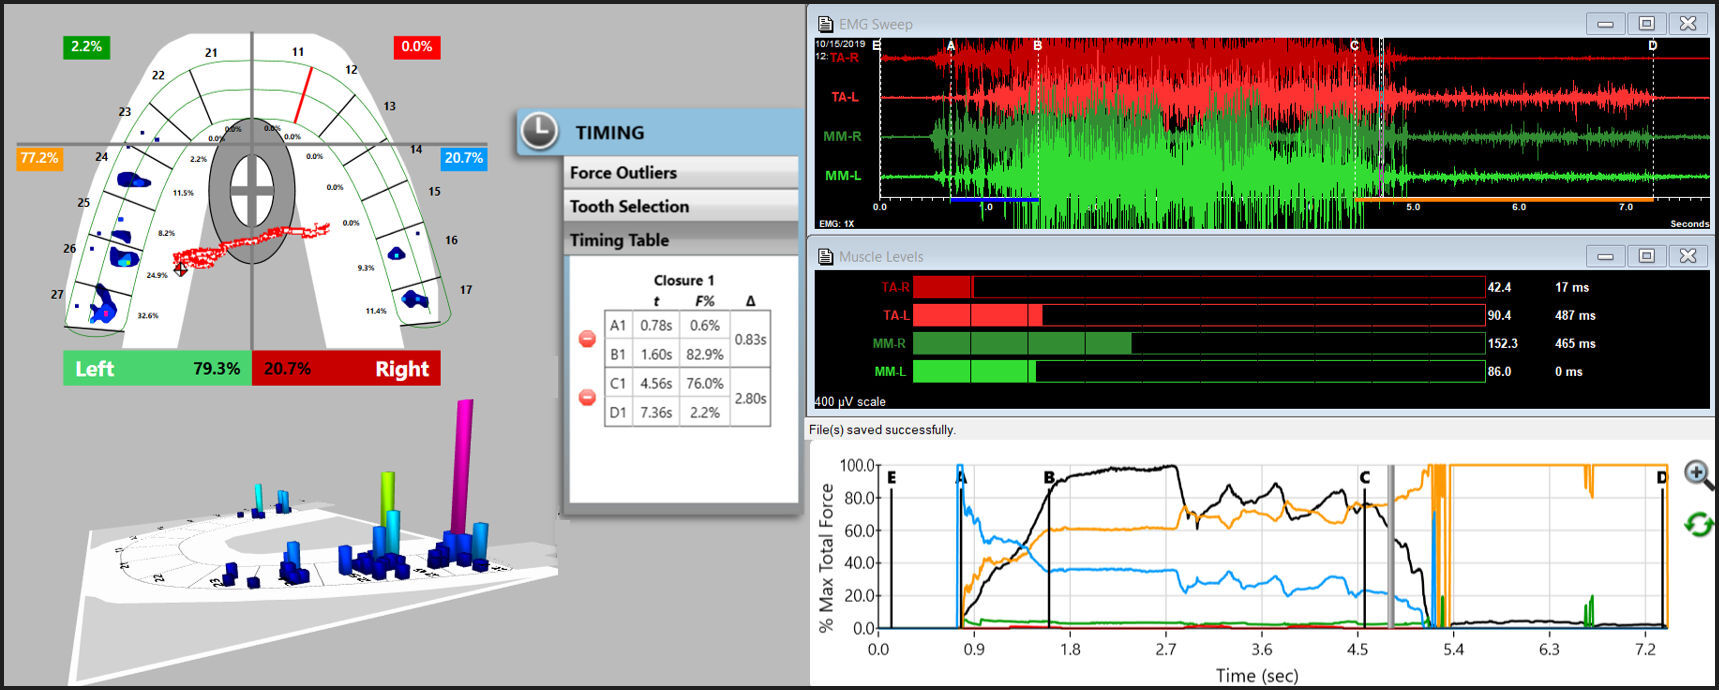Select marker B in EMG Sweep
This screenshot has width=1719, height=690.
coord(1038,46)
